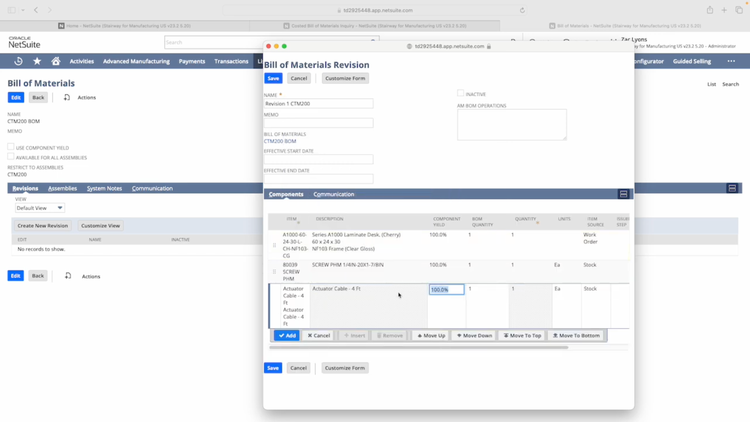Toggle Available For All Assemblies checkbox
The width and height of the screenshot is (750, 422).
pyautogui.click(x=11, y=156)
